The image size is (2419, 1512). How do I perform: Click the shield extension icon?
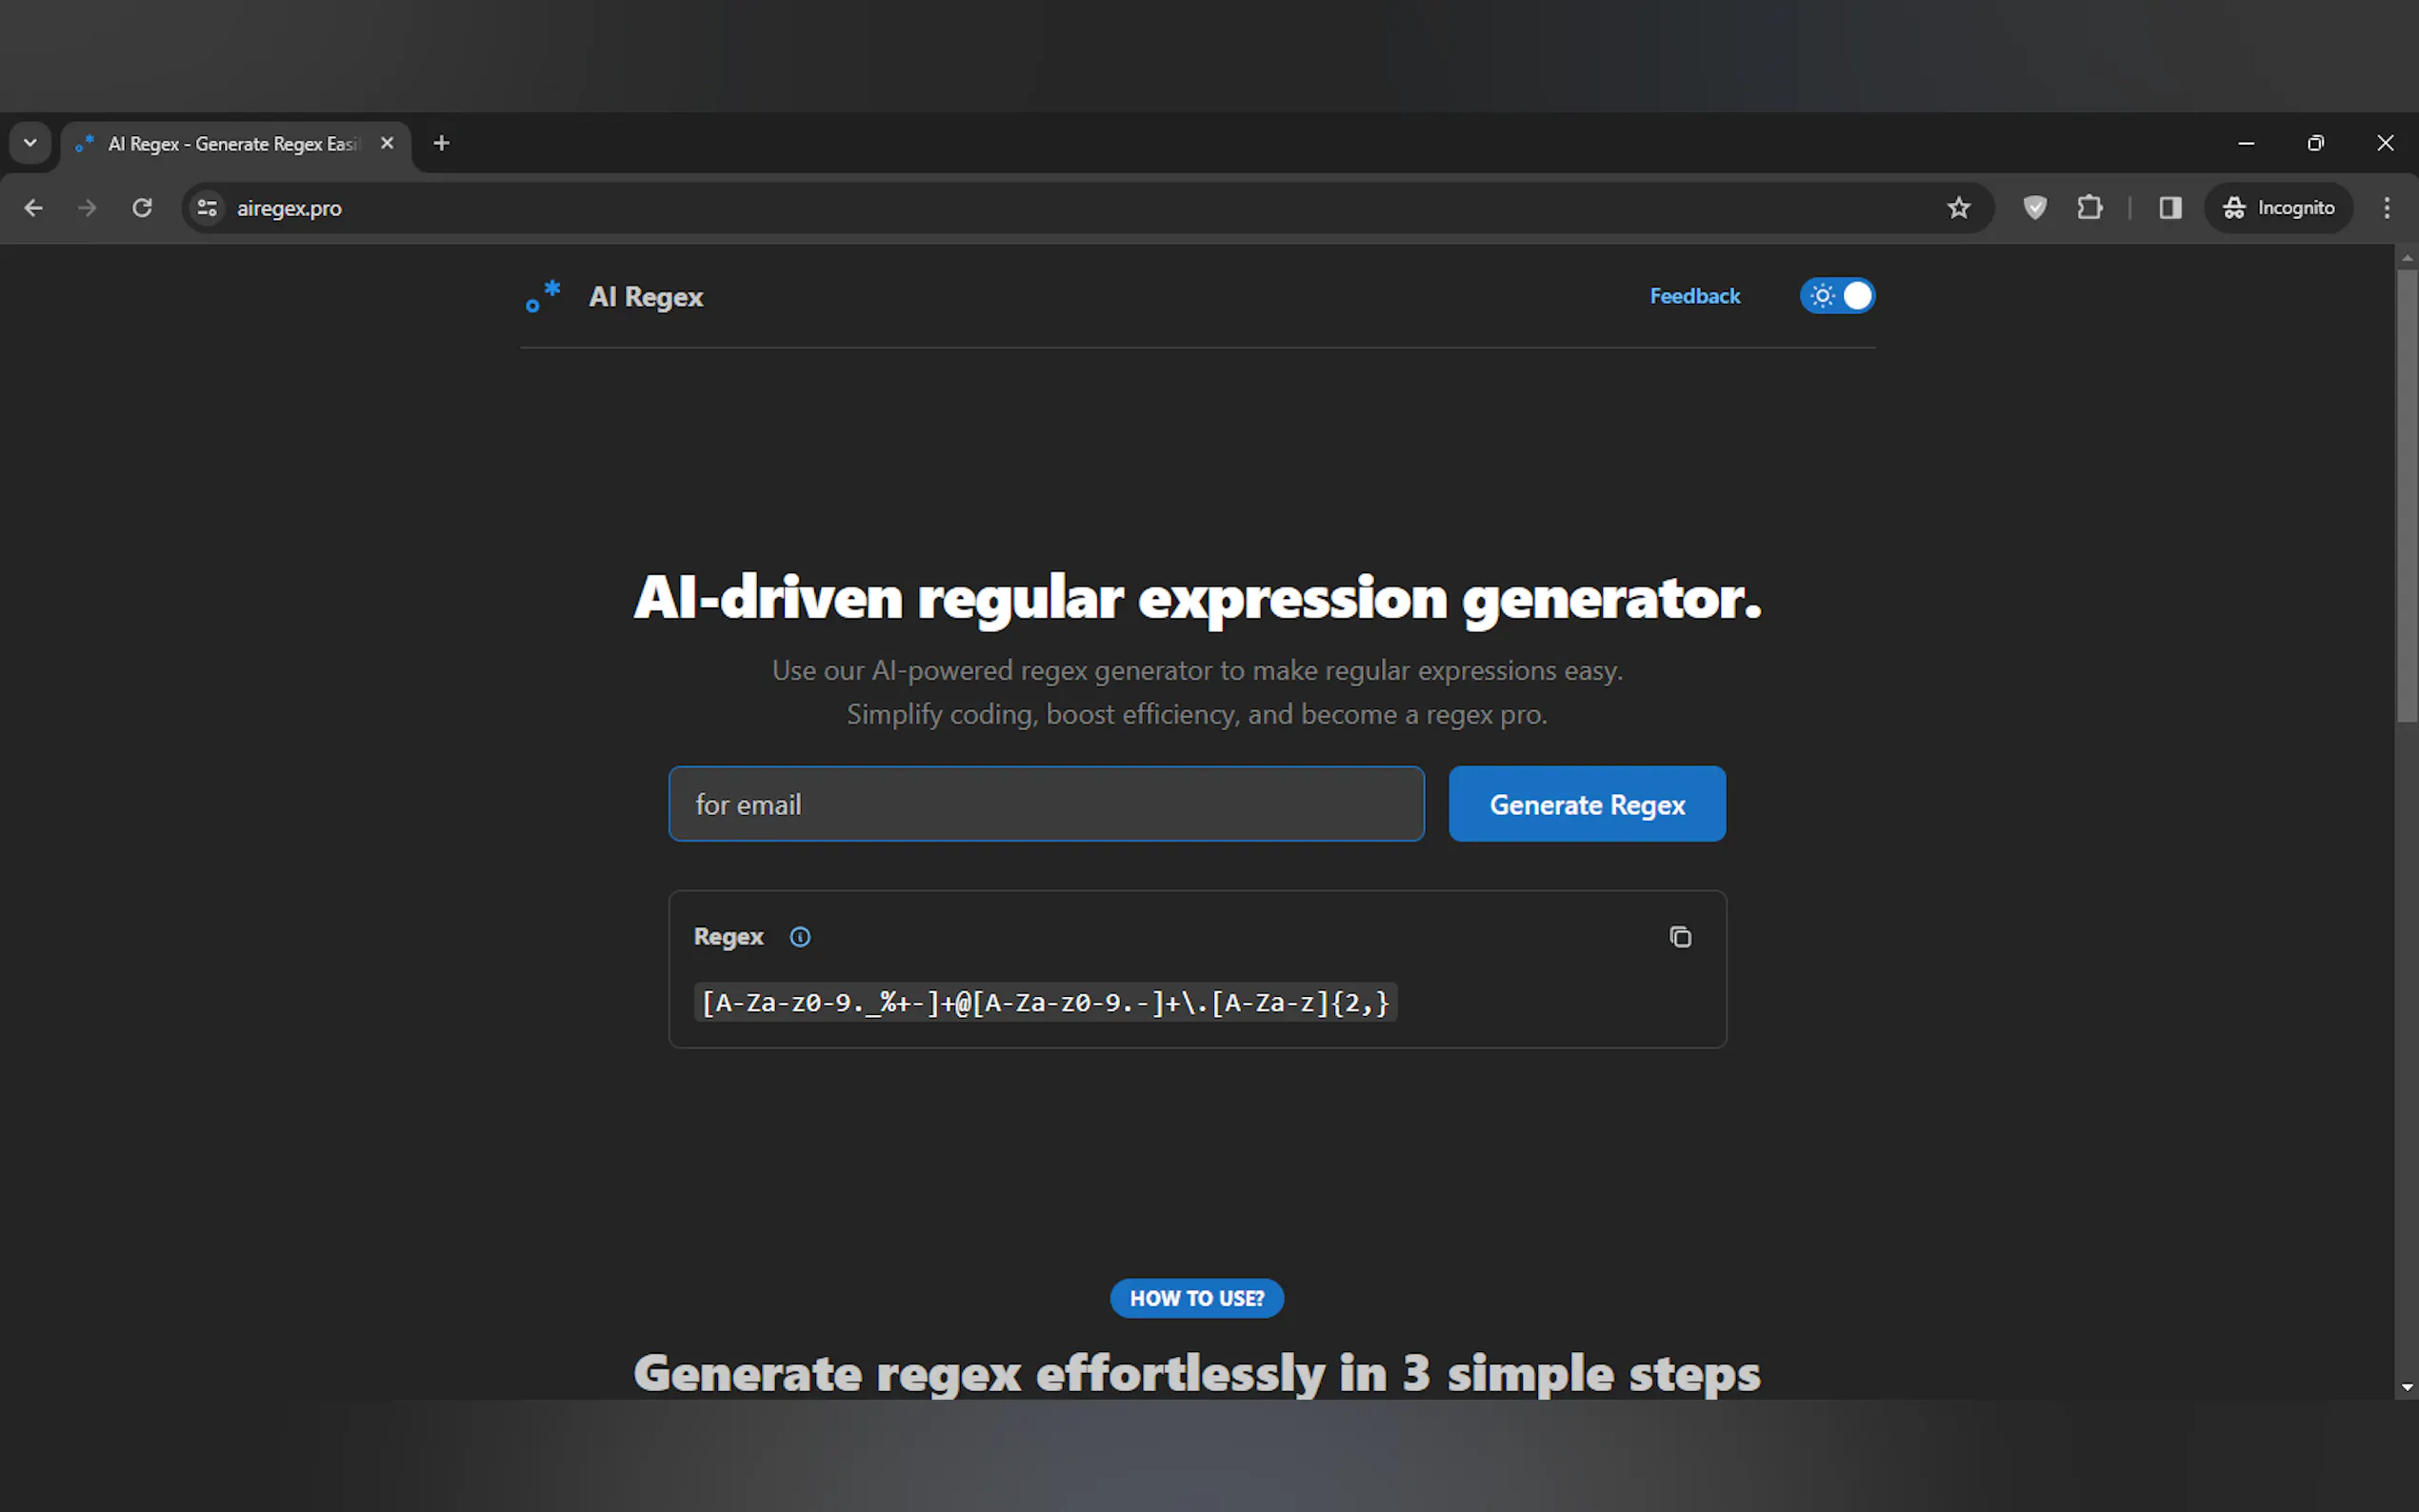point(2035,208)
